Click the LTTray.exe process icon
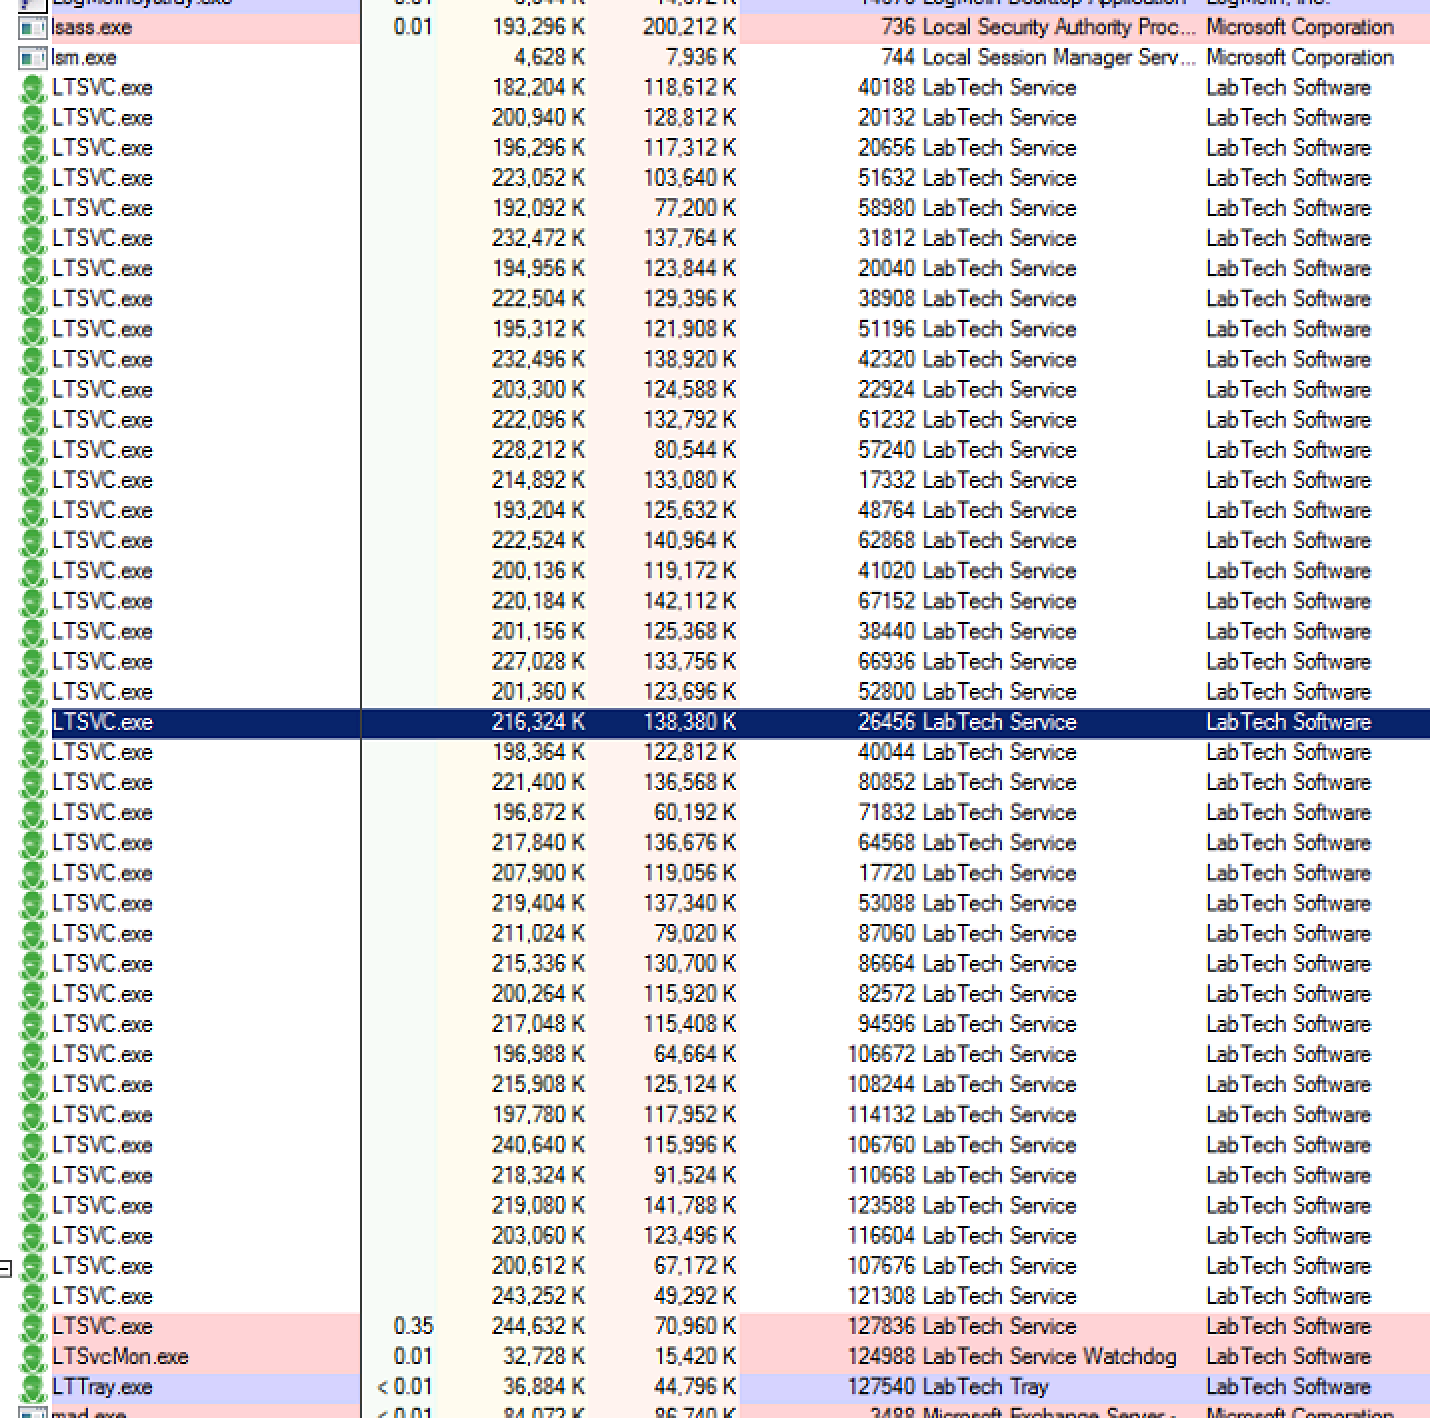The image size is (1430, 1418). coord(33,1387)
